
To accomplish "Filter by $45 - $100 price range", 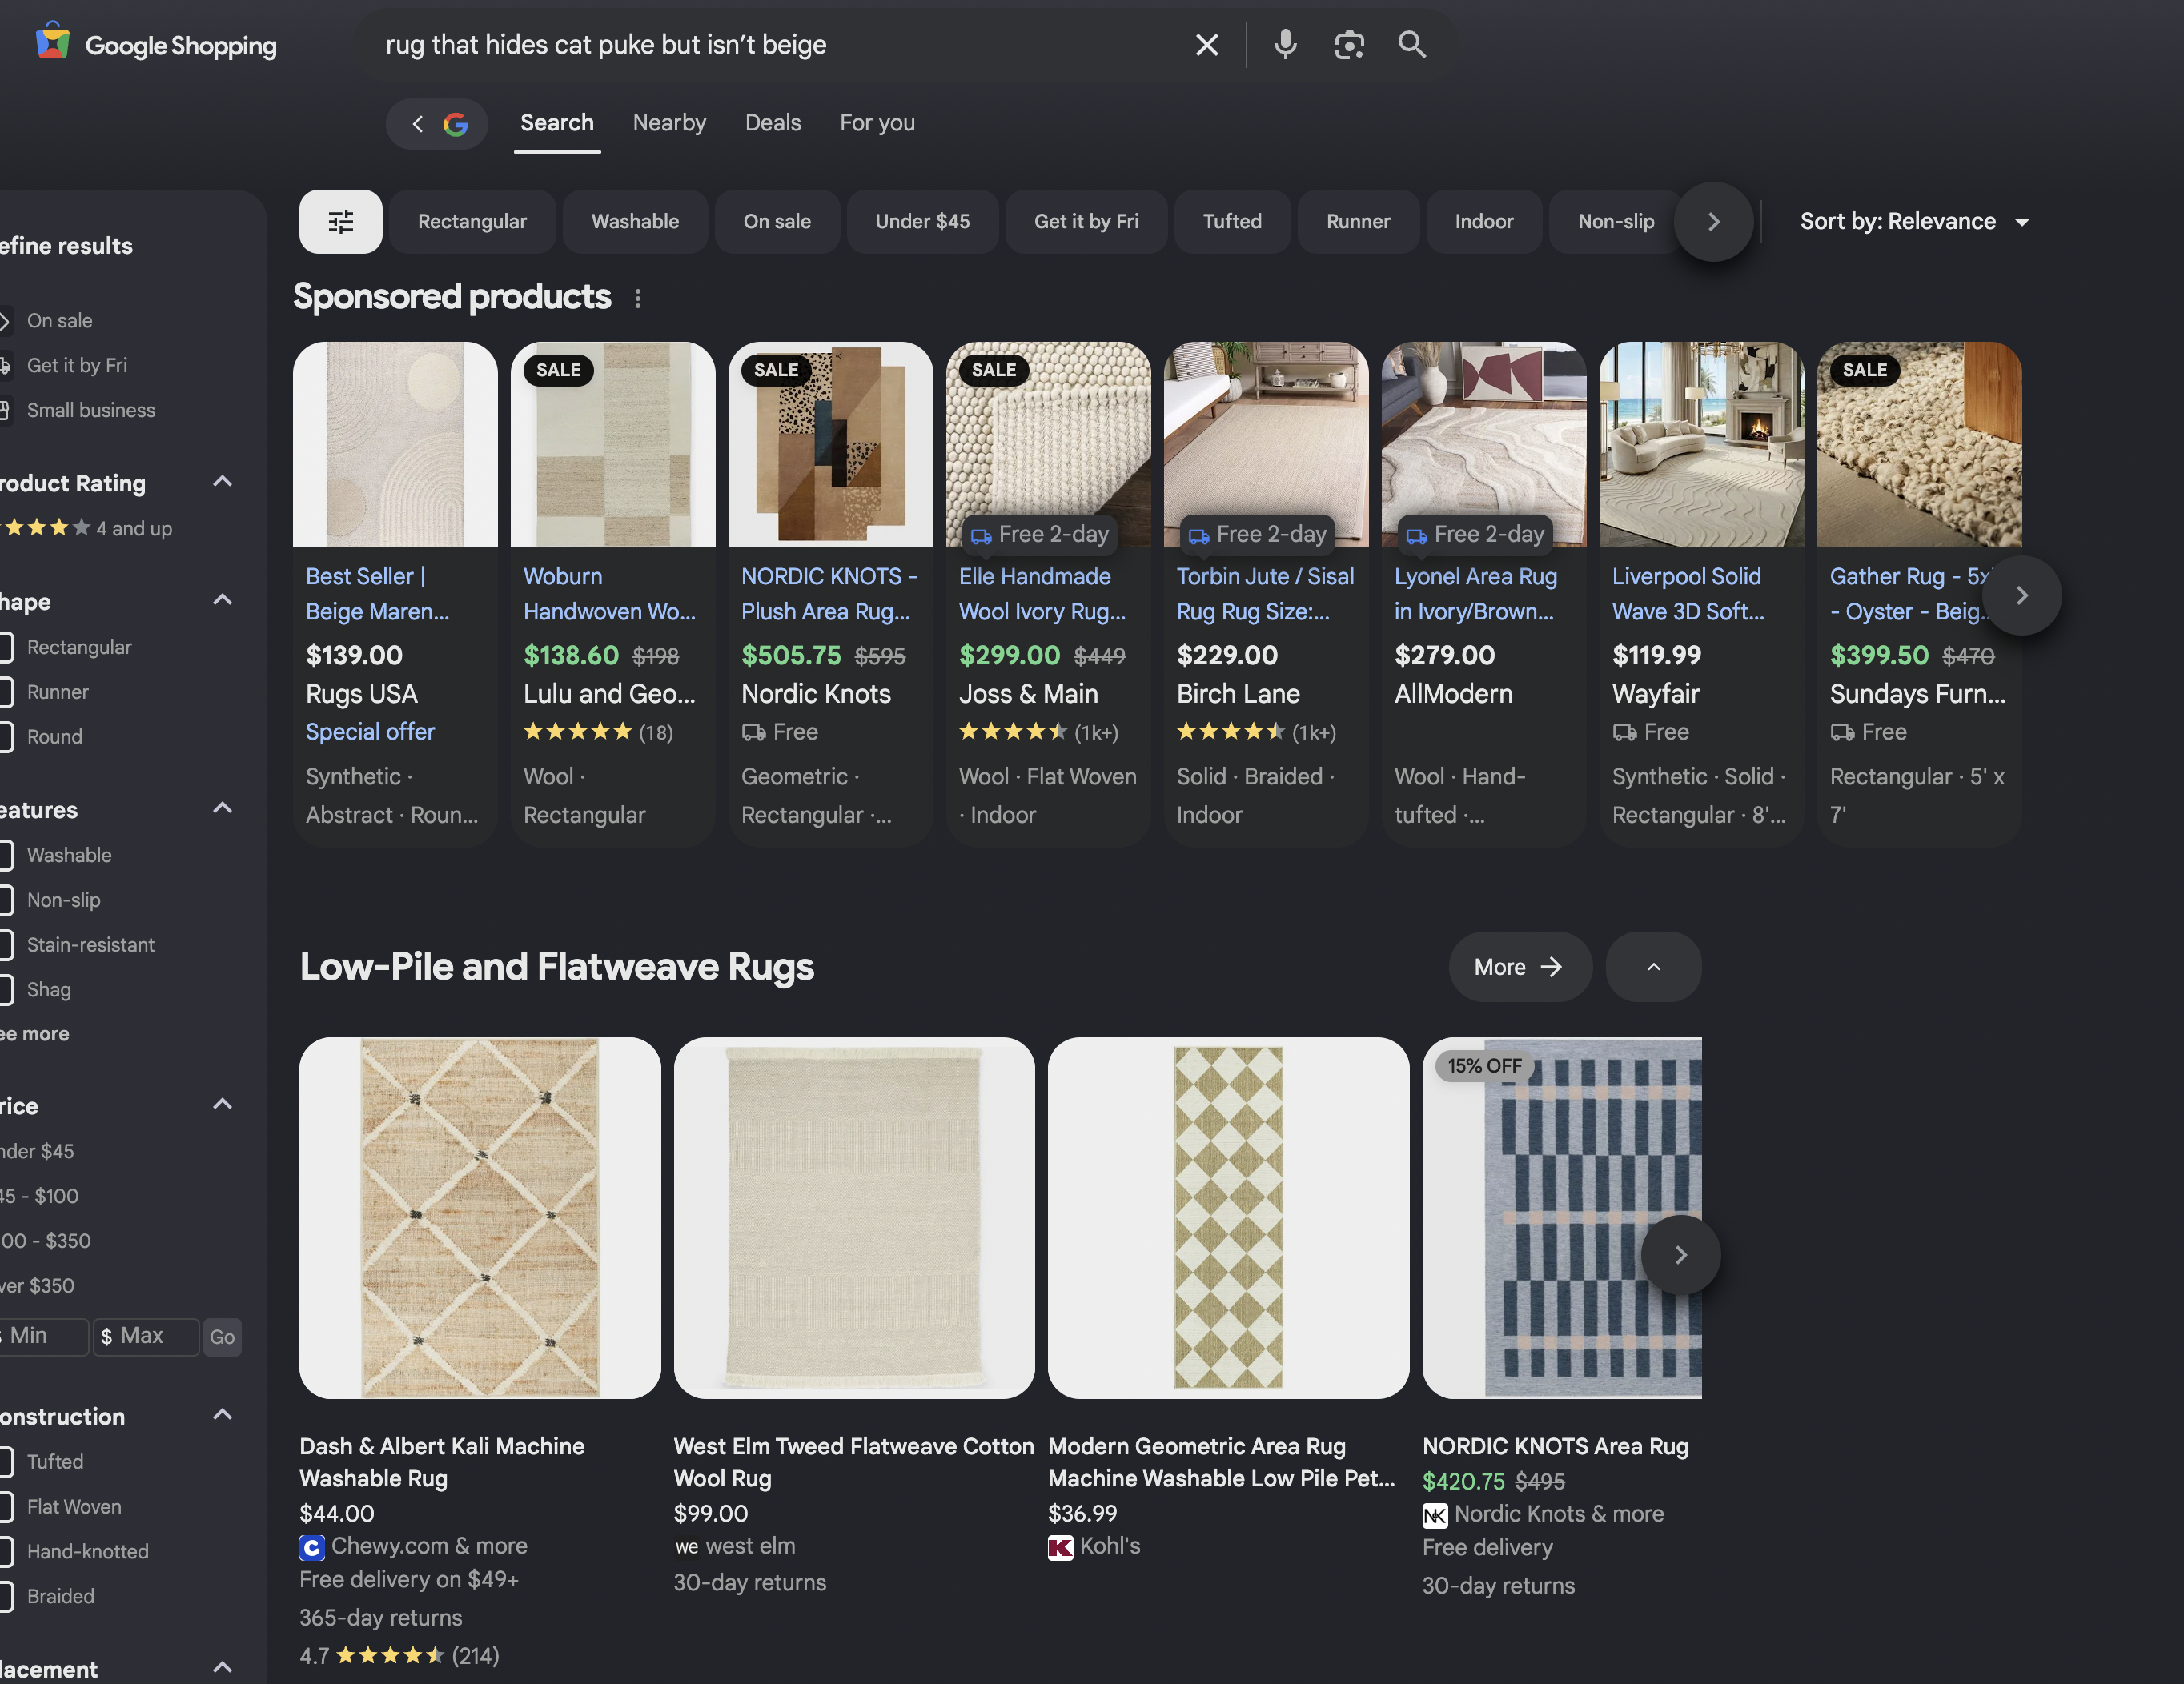I will [x=39, y=1196].
